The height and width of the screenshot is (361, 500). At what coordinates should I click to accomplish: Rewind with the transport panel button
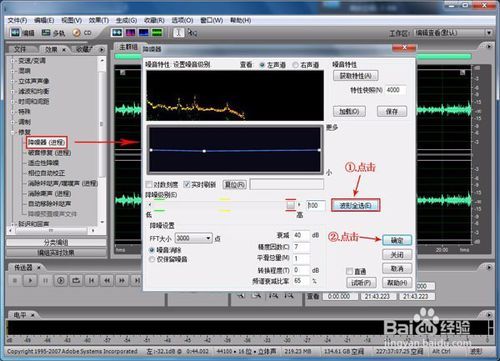pyautogui.click(x=107, y=281)
